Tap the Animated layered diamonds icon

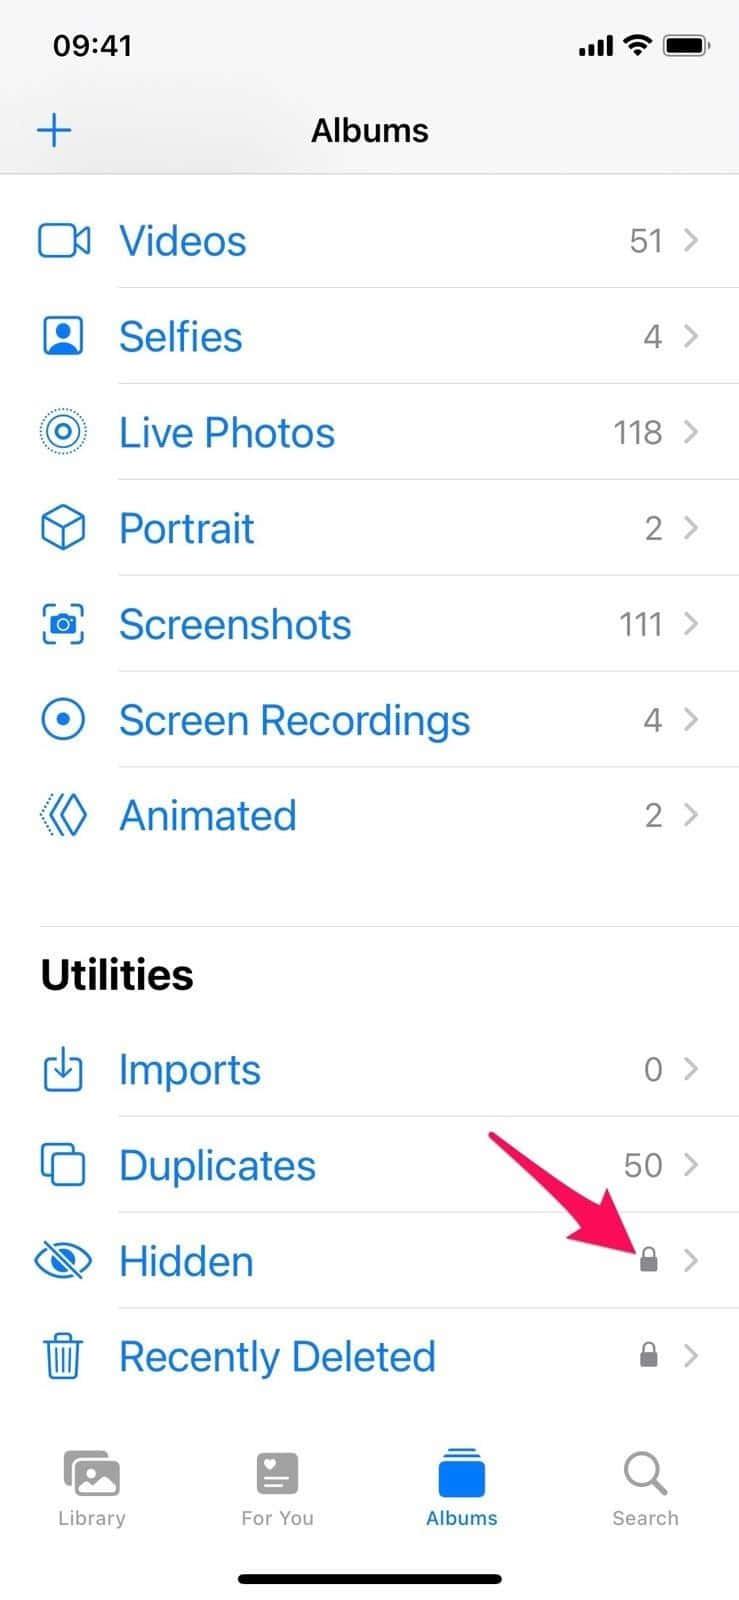(63, 816)
